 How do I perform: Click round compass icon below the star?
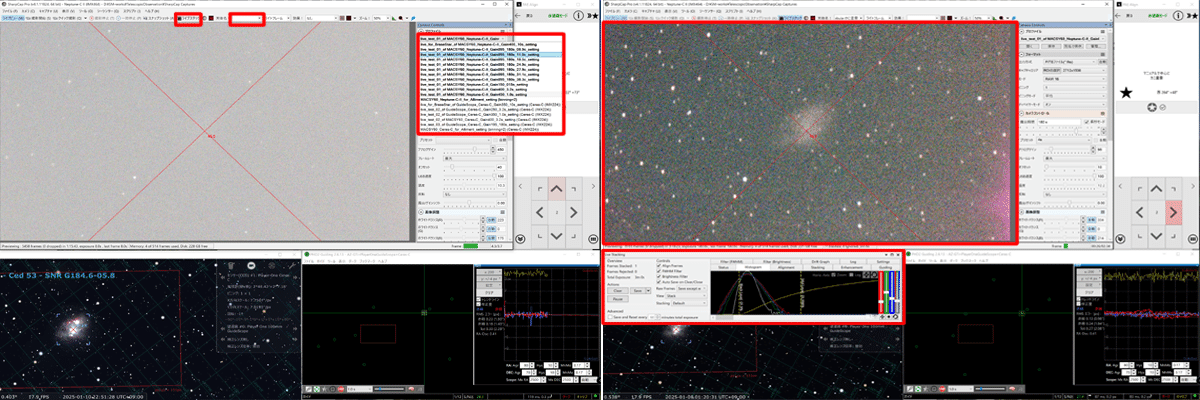1151,107
